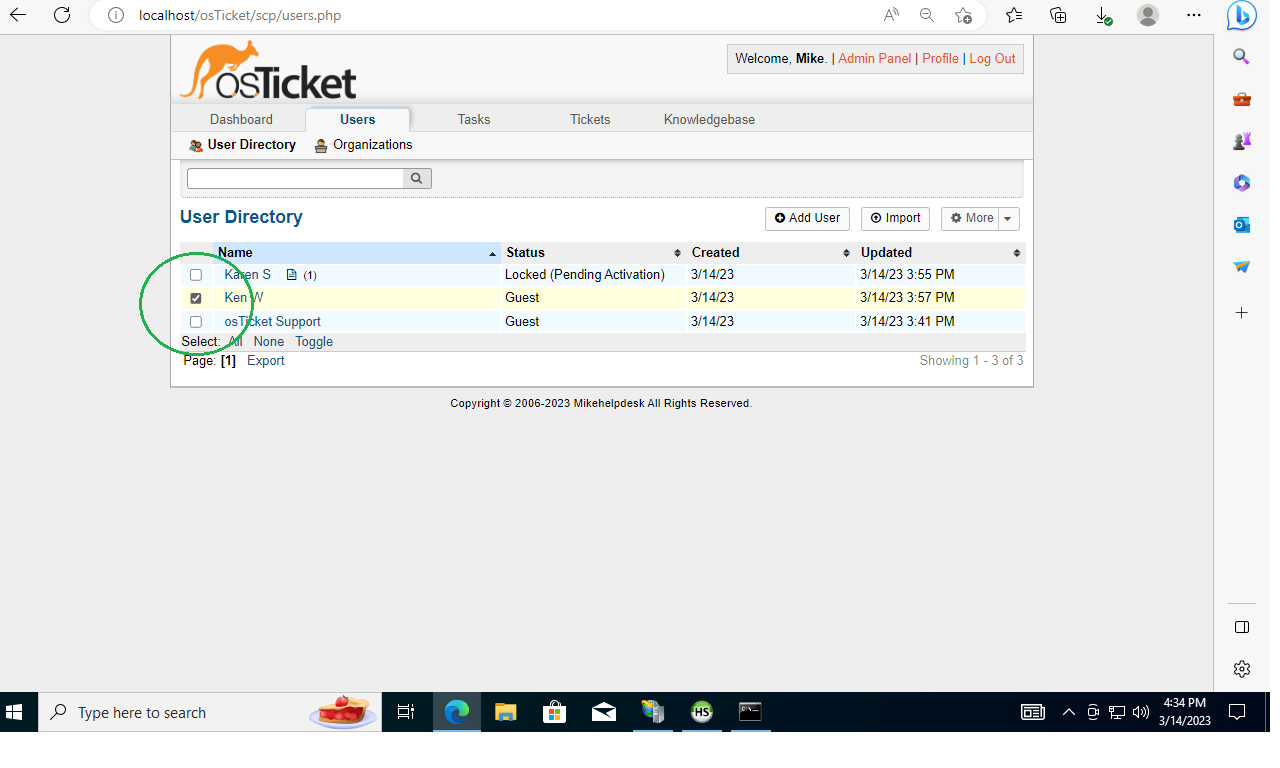The width and height of the screenshot is (1280, 768).
Task: Open the ticket note icon beside Karen S
Action: pos(292,274)
